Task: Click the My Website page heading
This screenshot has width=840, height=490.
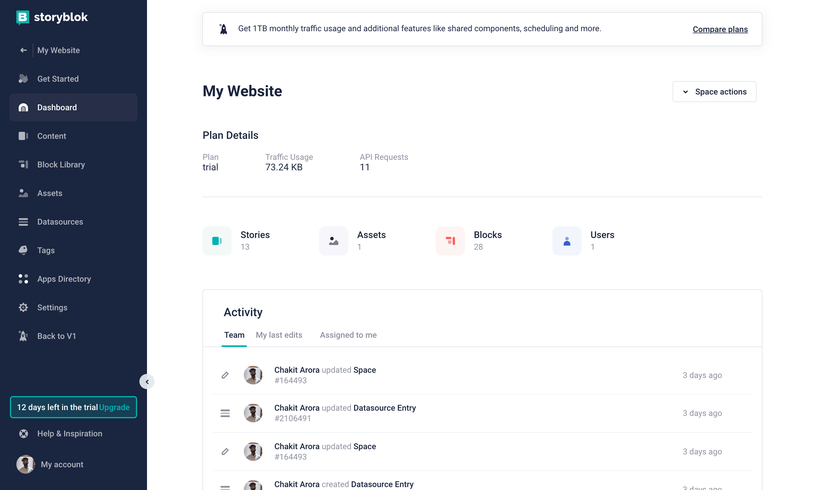Action: (x=242, y=91)
